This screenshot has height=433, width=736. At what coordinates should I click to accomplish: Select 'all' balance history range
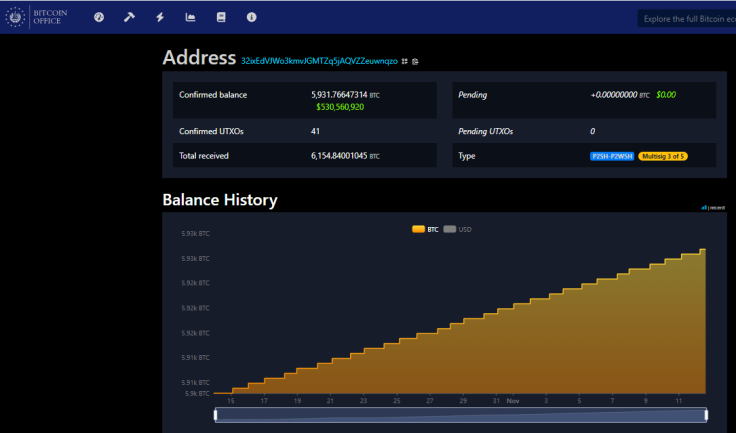(x=704, y=208)
